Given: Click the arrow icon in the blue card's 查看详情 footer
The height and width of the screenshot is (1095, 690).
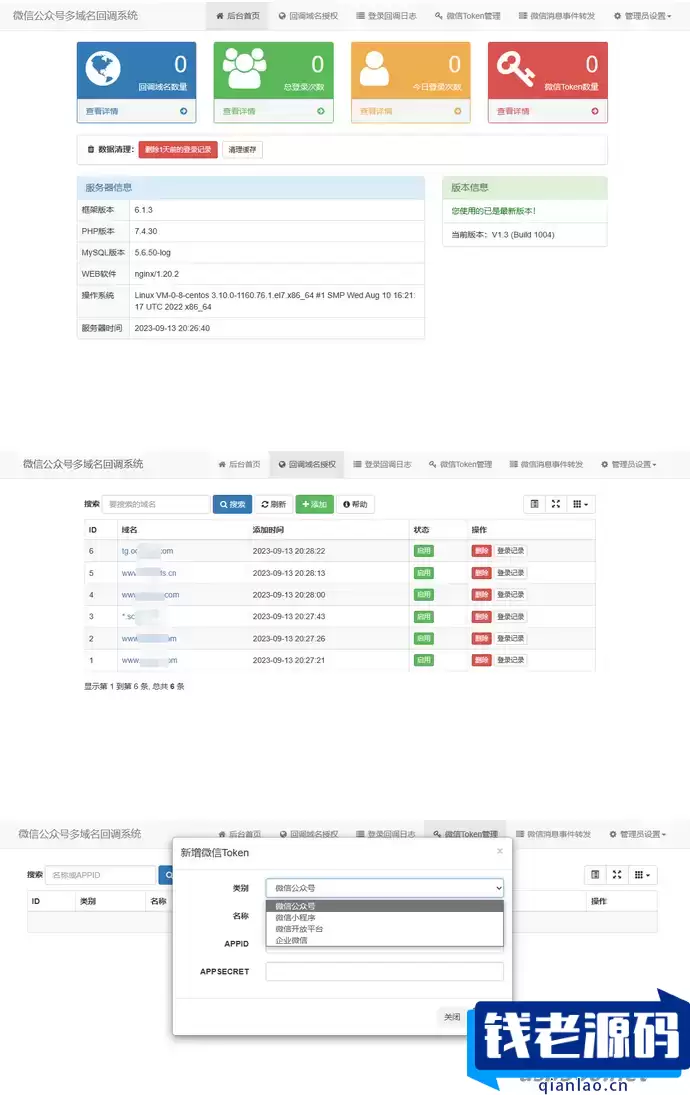Looking at the screenshot, I should (x=184, y=111).
